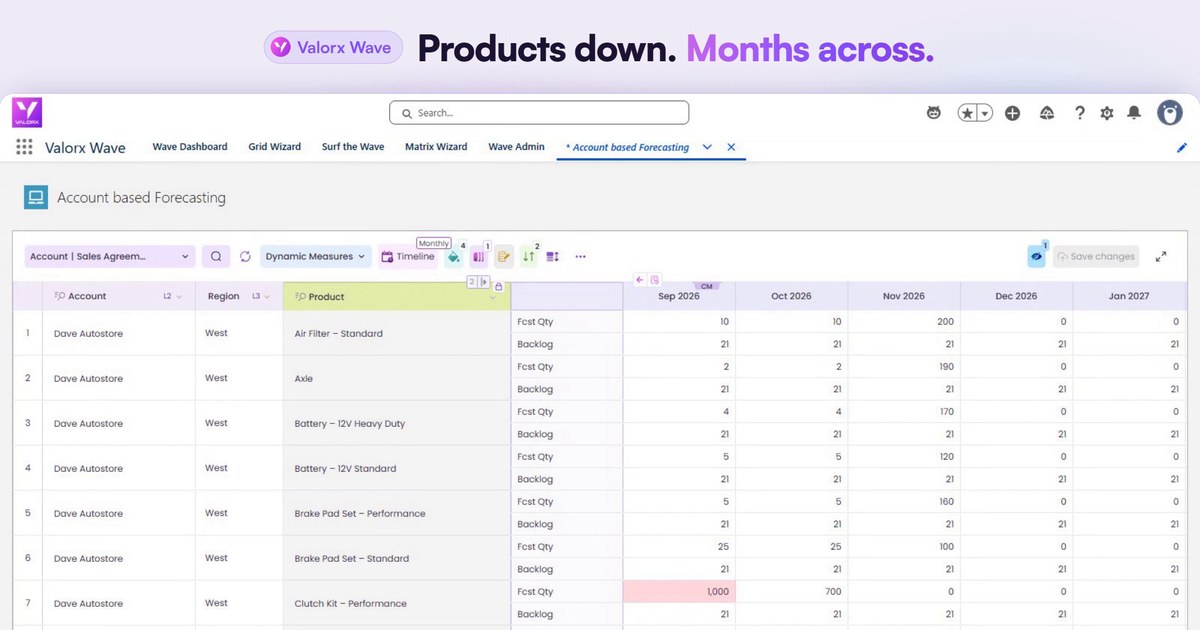The height and width of the screenshot is (630, 1200).
Task: Open the Setup gear icon
Action: coord(1107,113)
